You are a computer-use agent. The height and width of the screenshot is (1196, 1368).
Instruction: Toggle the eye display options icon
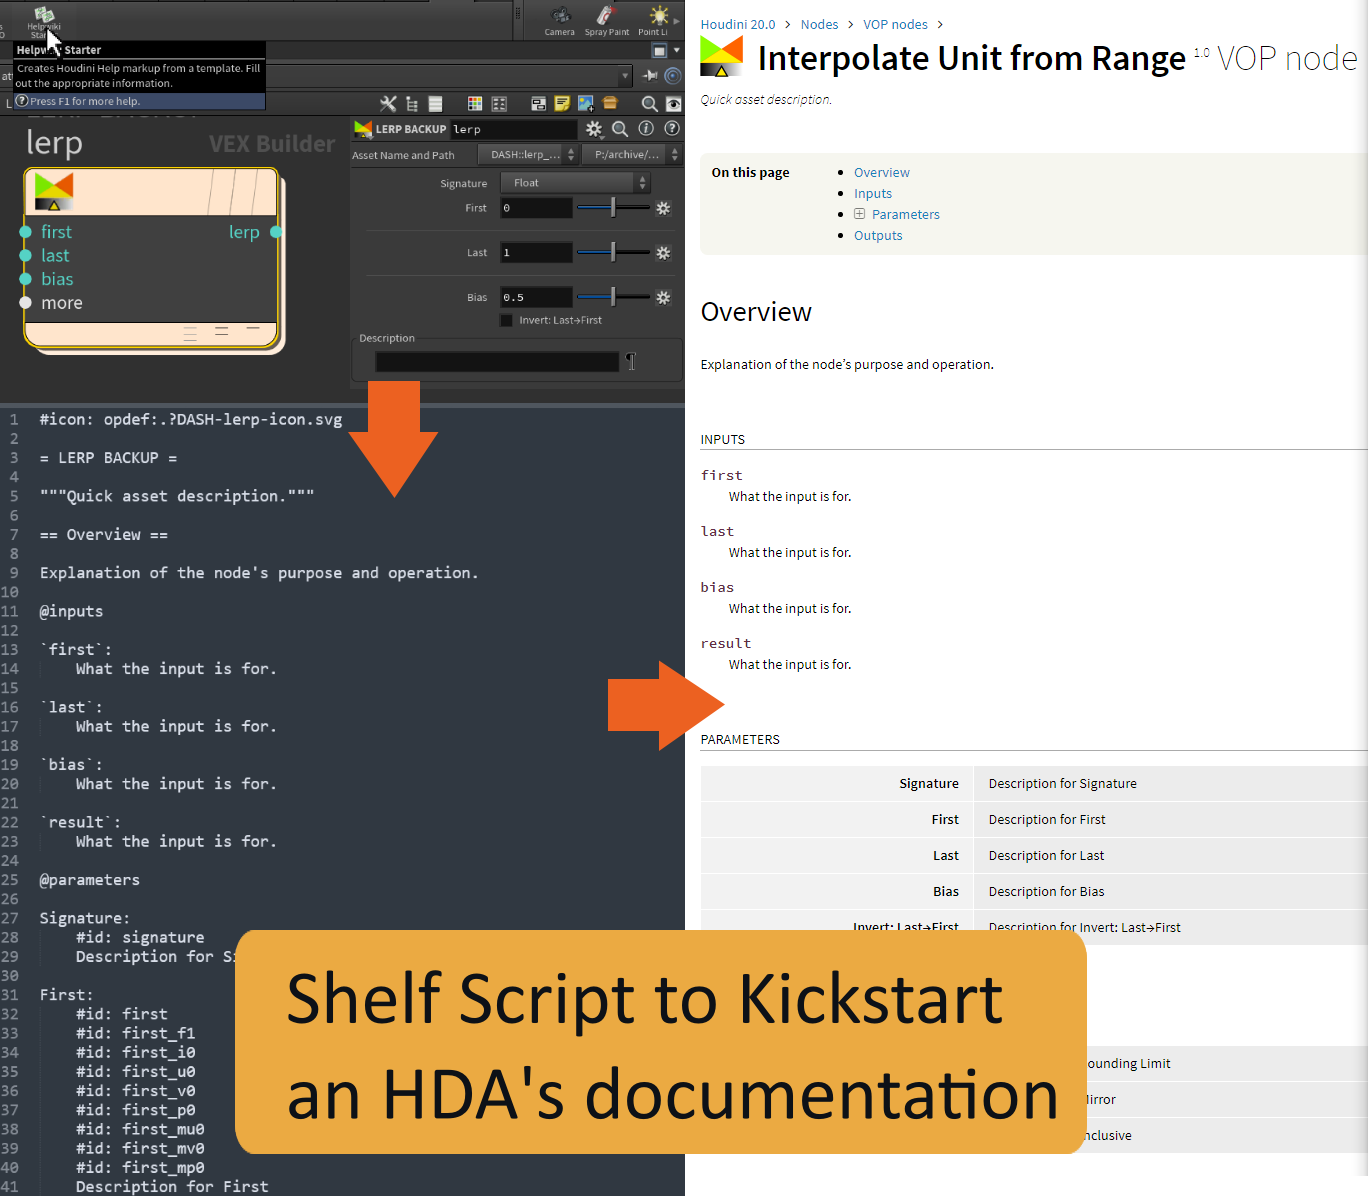click(674, 103)
